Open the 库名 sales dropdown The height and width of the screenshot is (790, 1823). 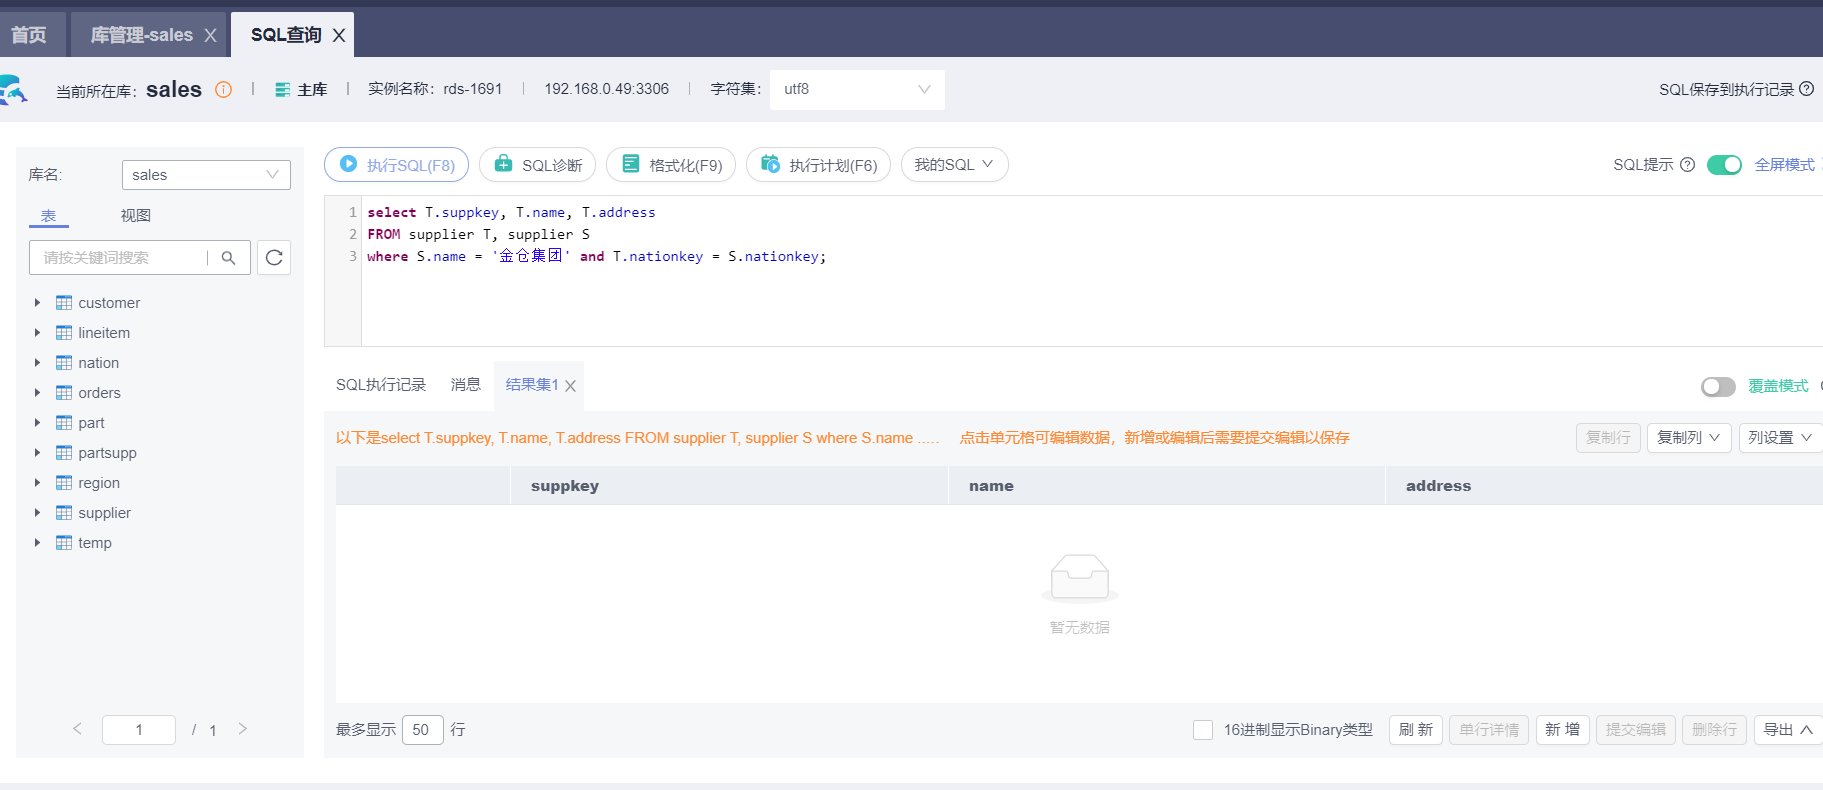206,175
